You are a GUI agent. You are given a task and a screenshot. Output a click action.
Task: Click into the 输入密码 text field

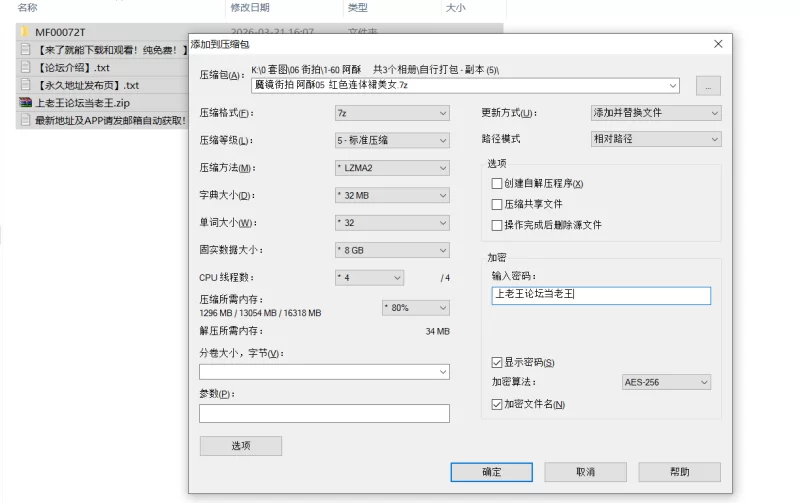(x=600, y=295)
